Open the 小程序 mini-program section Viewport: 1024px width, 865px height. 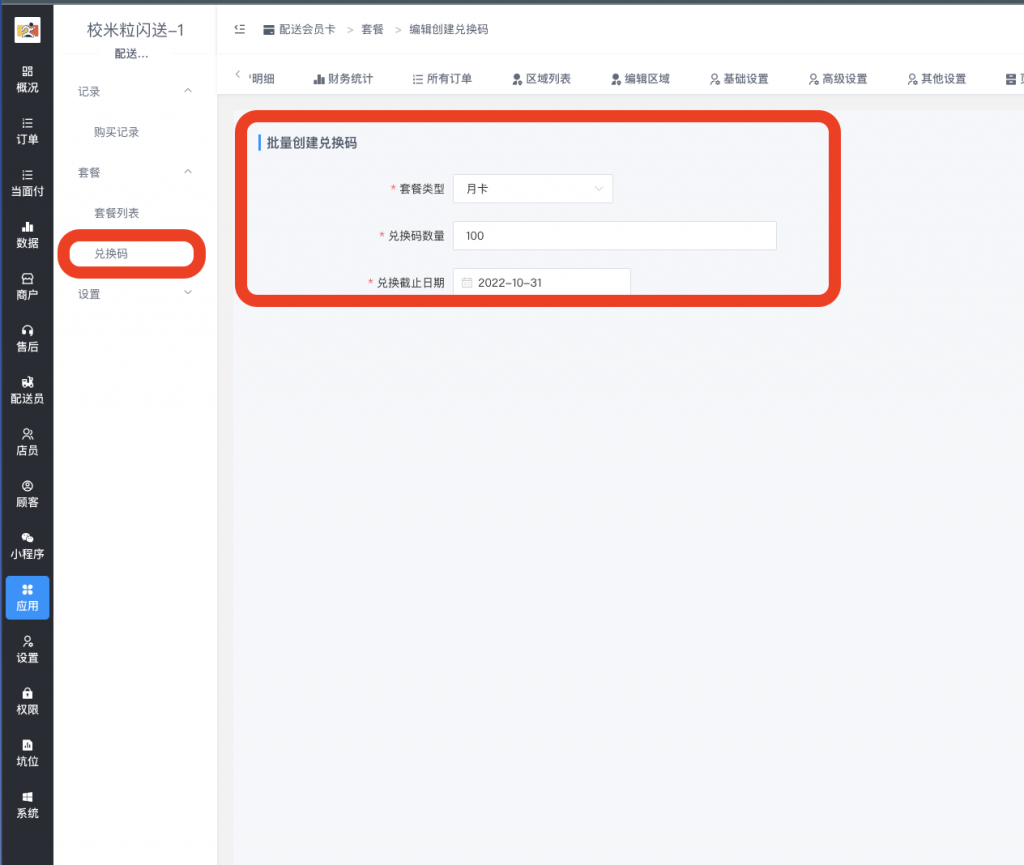coord(27,546)
